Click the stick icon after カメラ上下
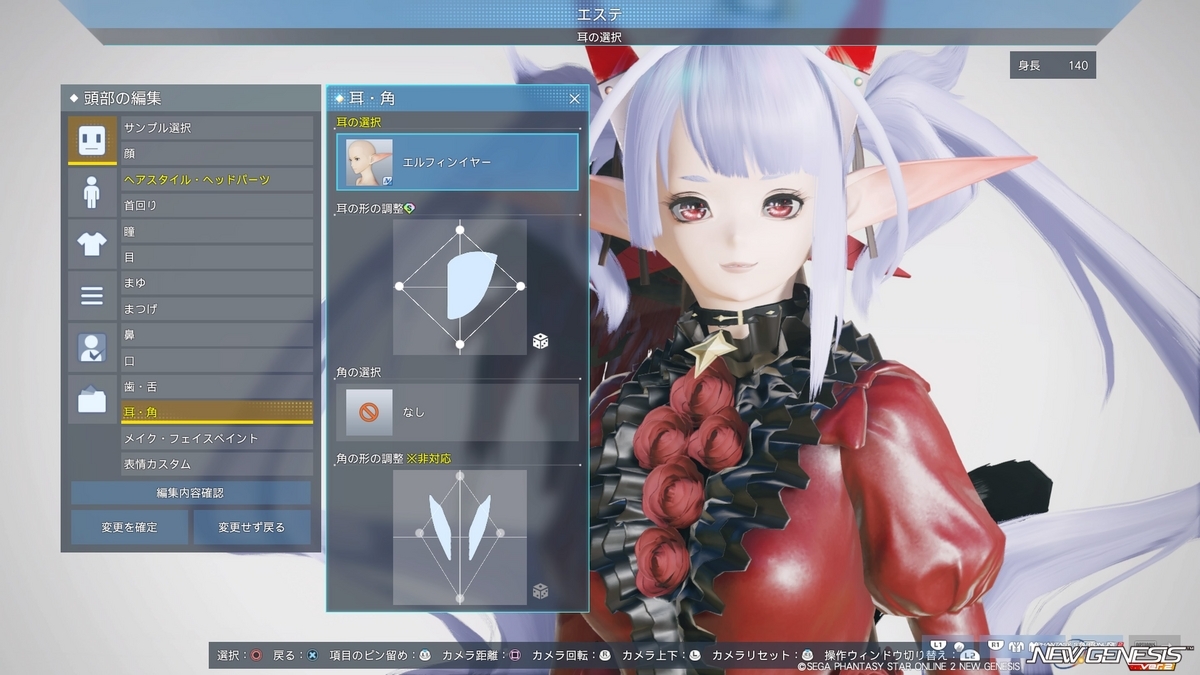The height and width of the screenshot is (675, 1200). coord(694,655)
